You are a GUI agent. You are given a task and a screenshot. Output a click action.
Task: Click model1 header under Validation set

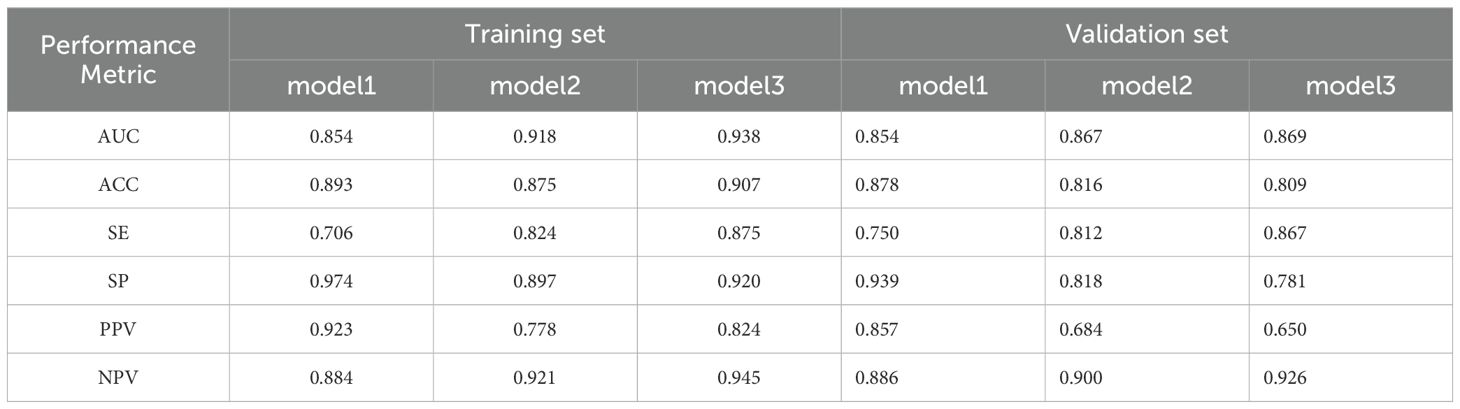943,86
